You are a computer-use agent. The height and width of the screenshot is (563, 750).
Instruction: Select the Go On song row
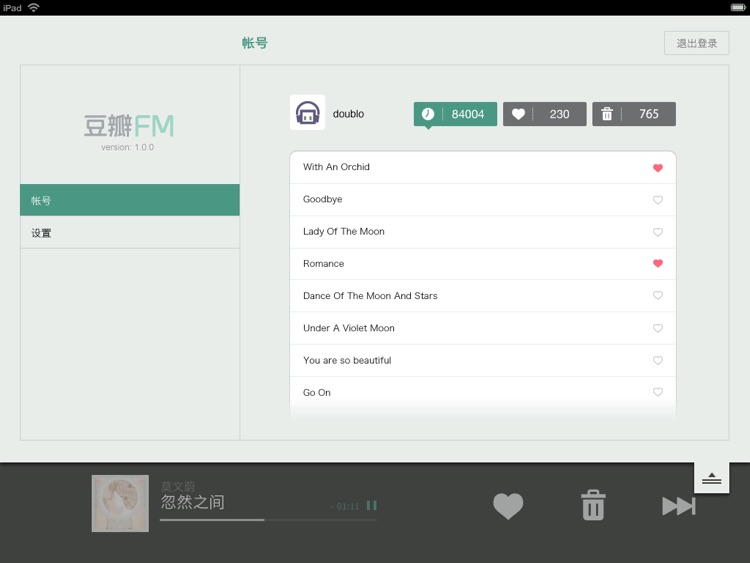pyautogui.click(x=483, y=392)
